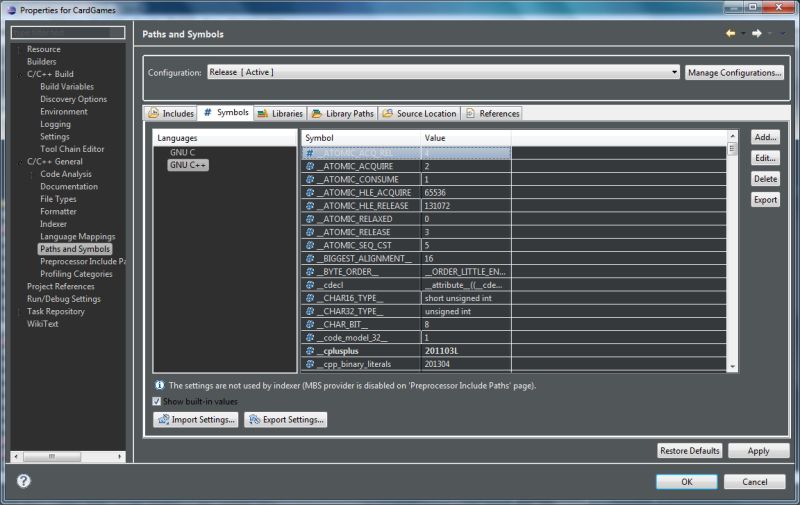This screenshot has width=800, height=505.
Task: Click the forward navigation arrow icon
Action: pyautogui.click(x=757, y=34)
